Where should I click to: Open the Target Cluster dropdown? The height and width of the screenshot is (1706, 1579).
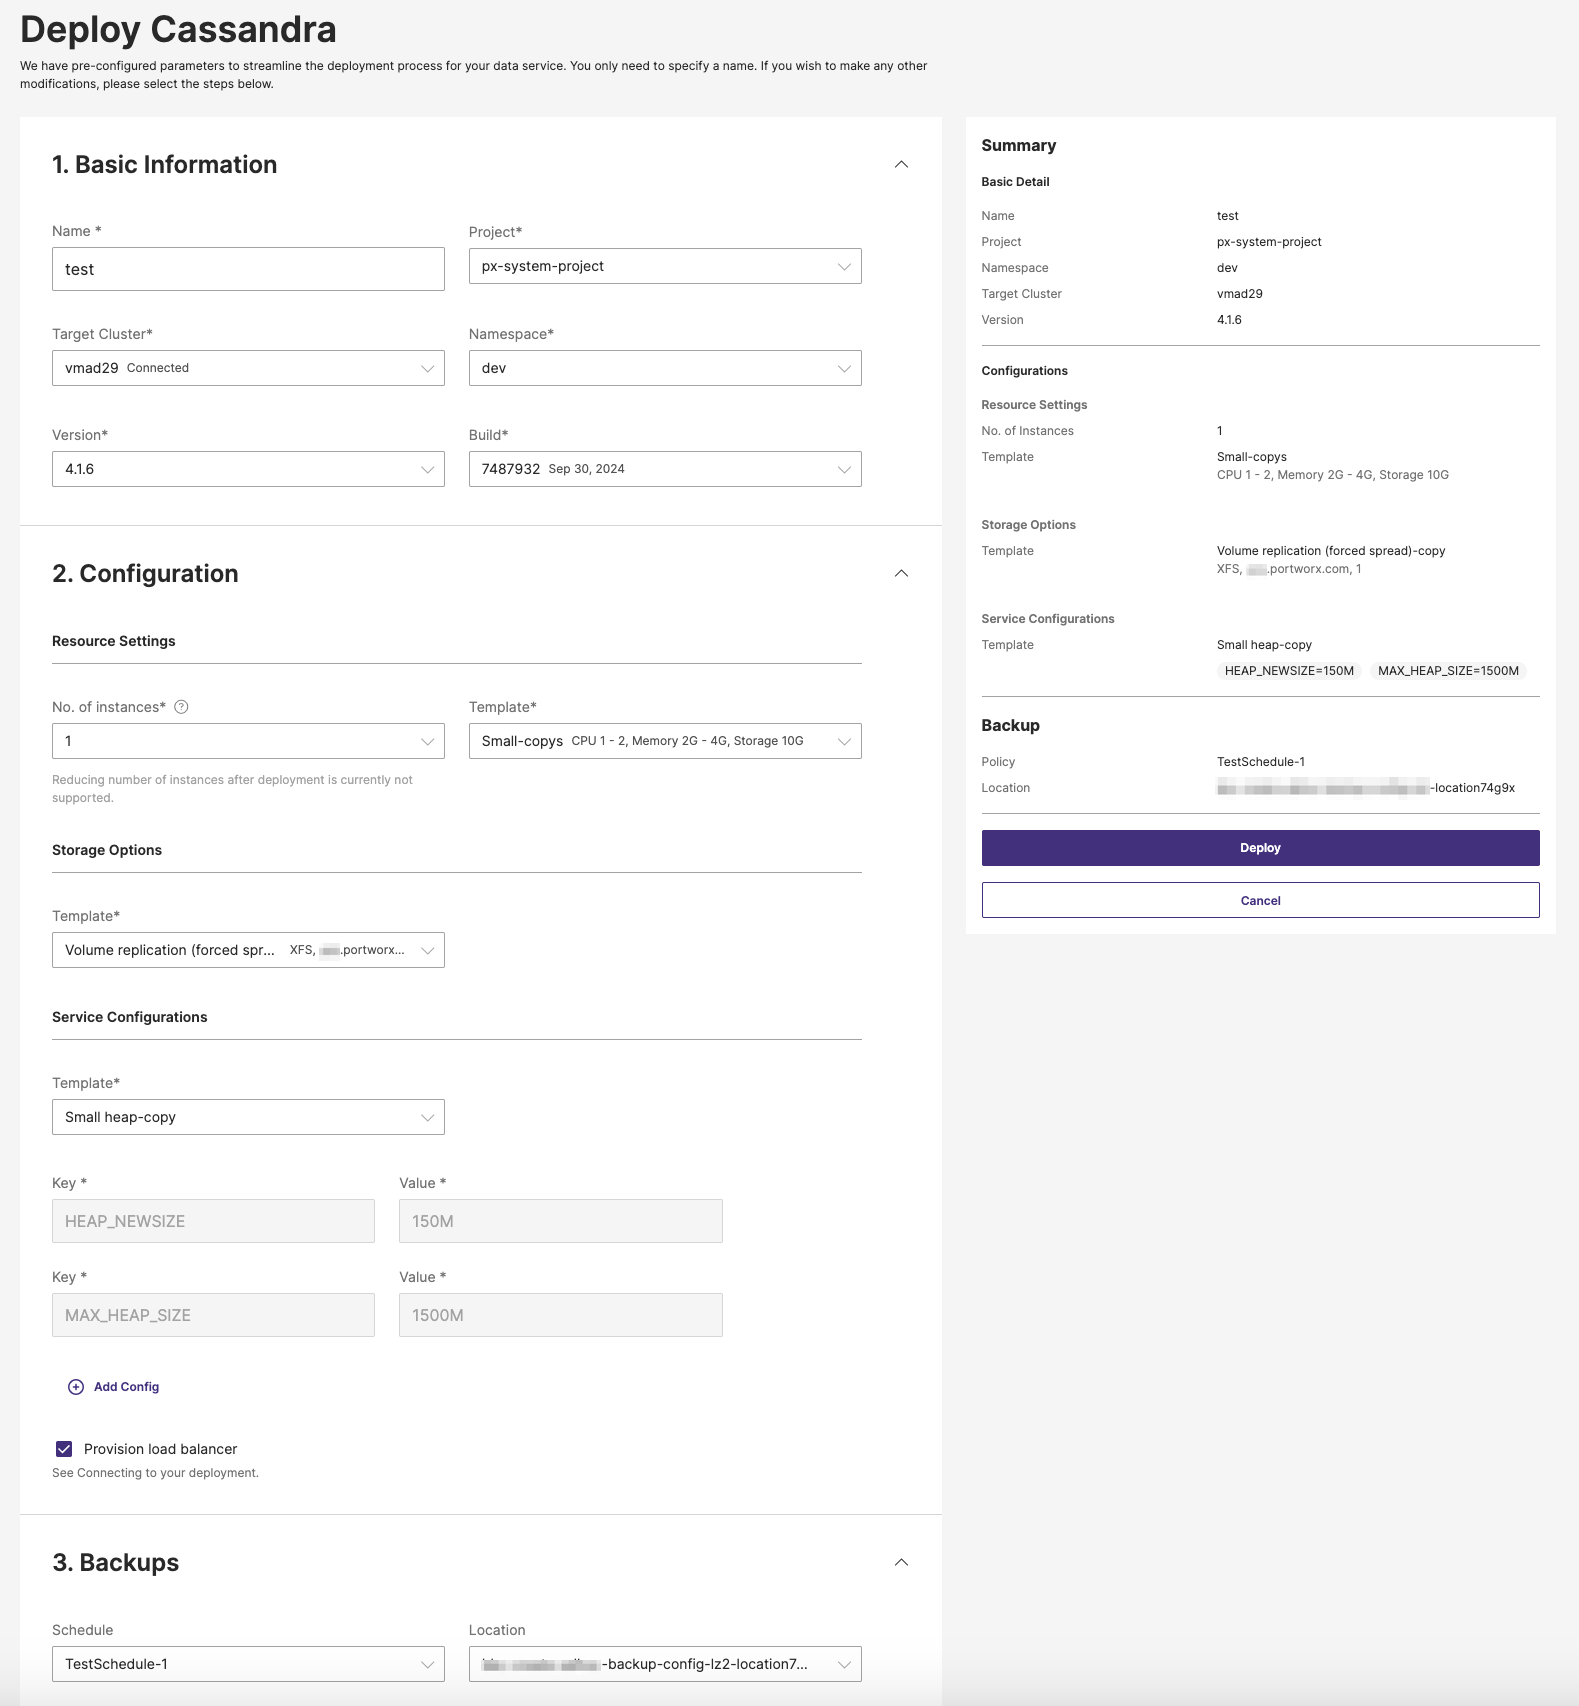(248, 368)
